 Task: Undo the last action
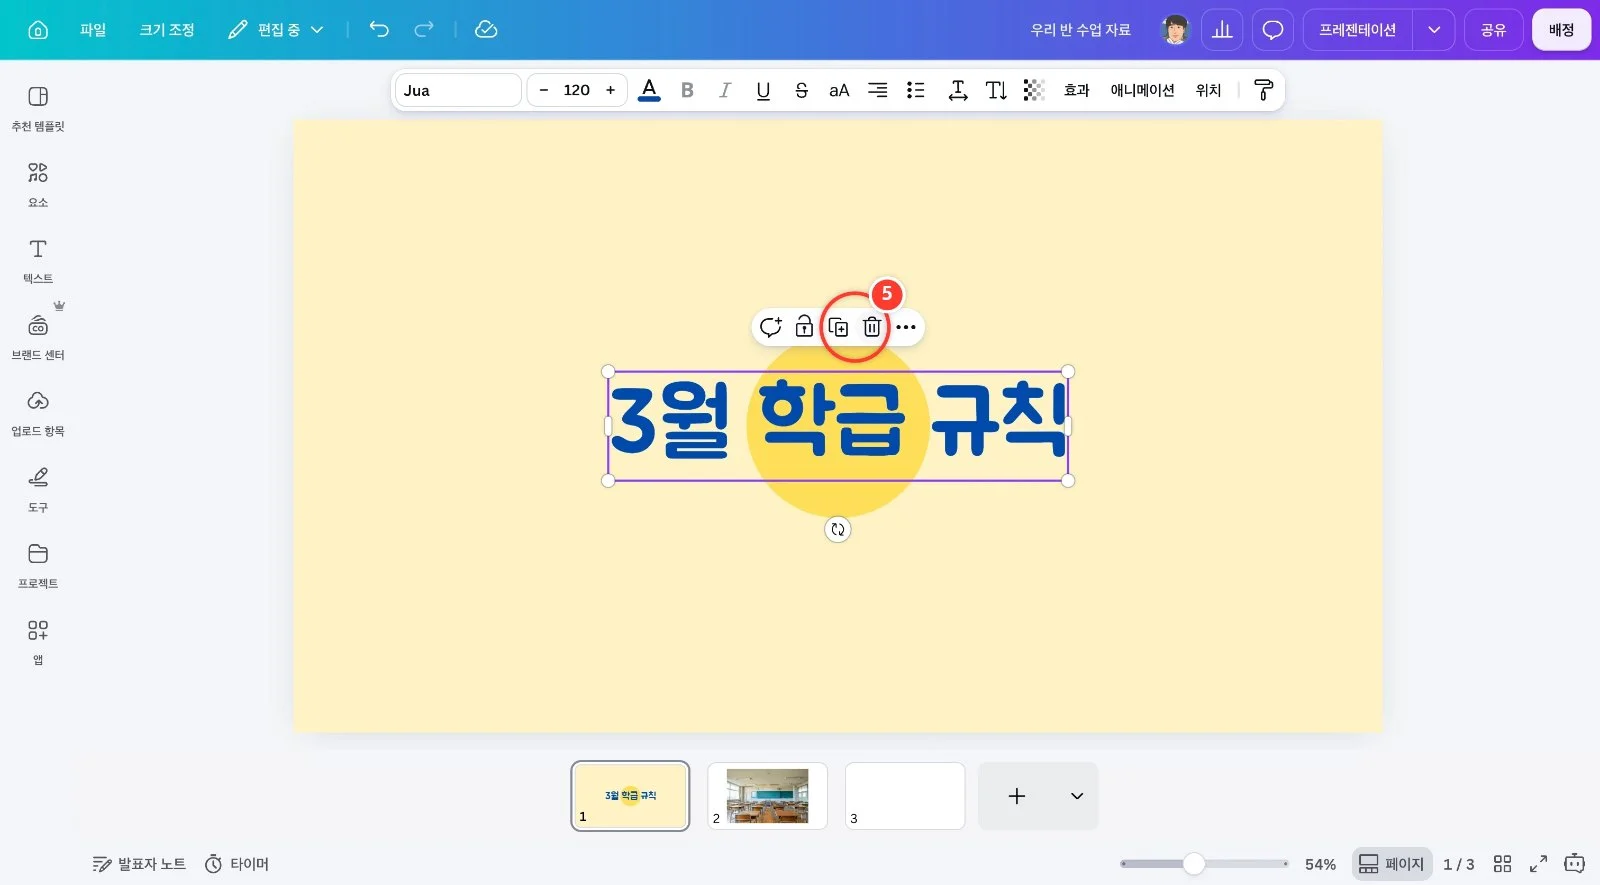379,30
